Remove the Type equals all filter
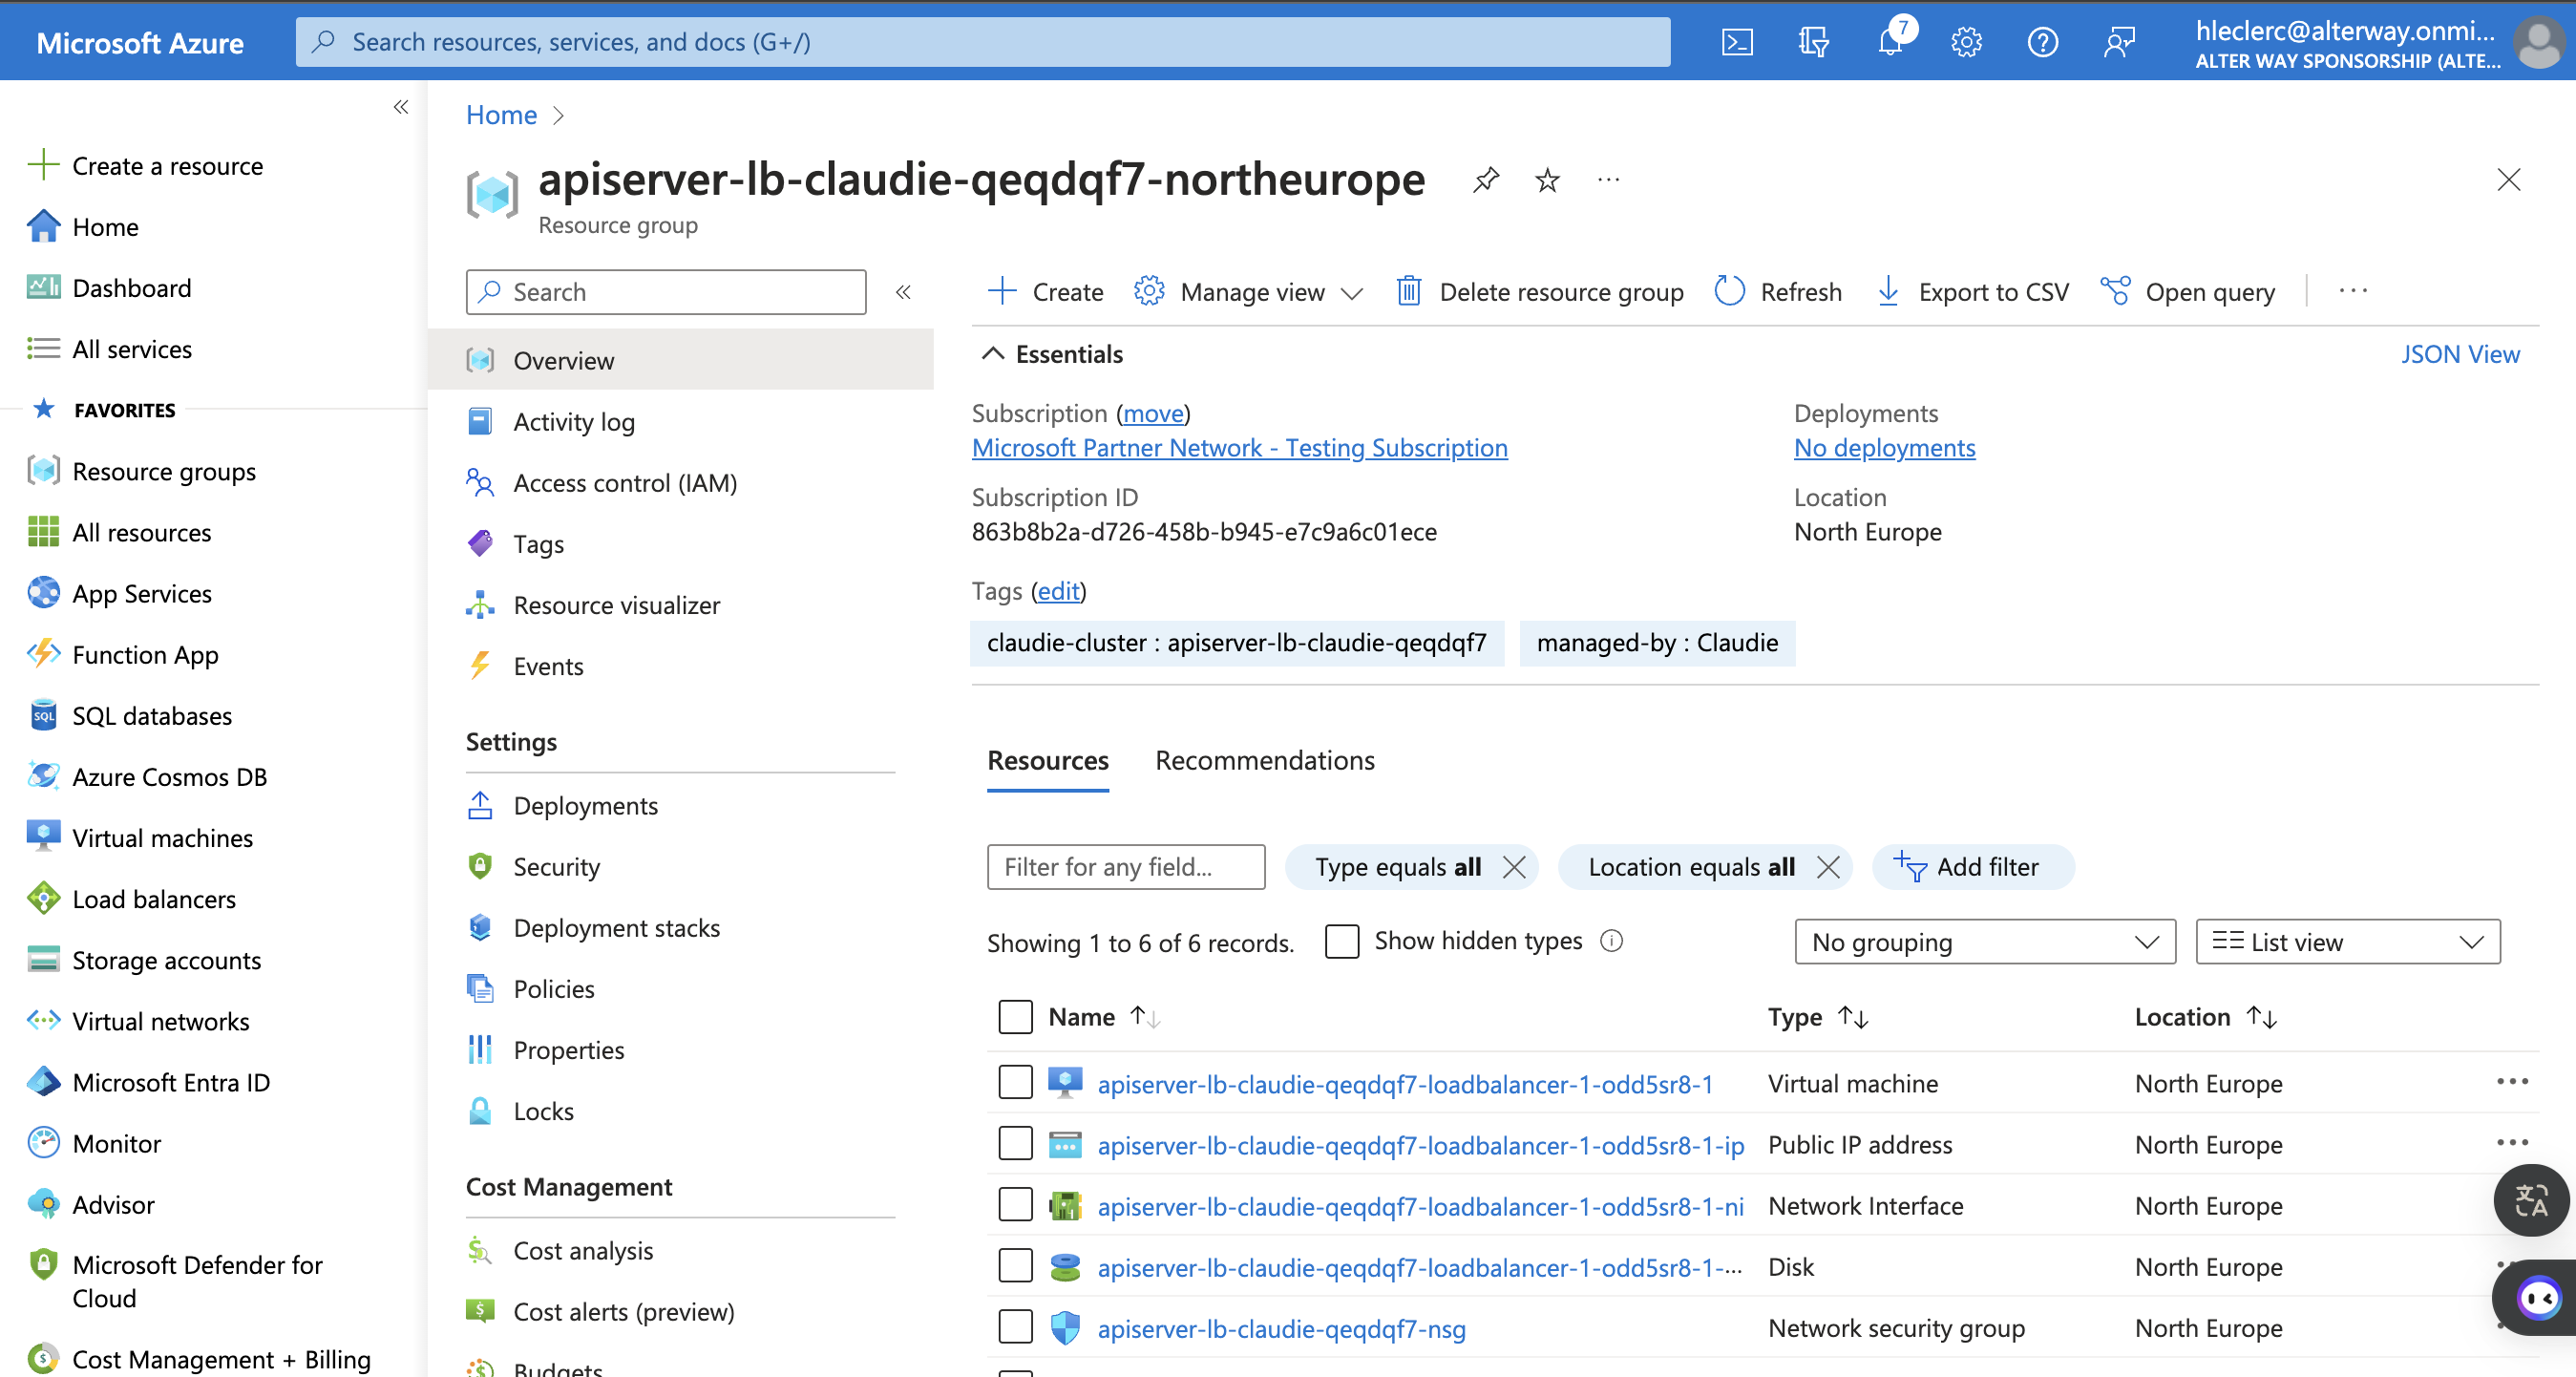Image resolution: width=2576 pixels, height=1377 pixels. click(1514, 867)
